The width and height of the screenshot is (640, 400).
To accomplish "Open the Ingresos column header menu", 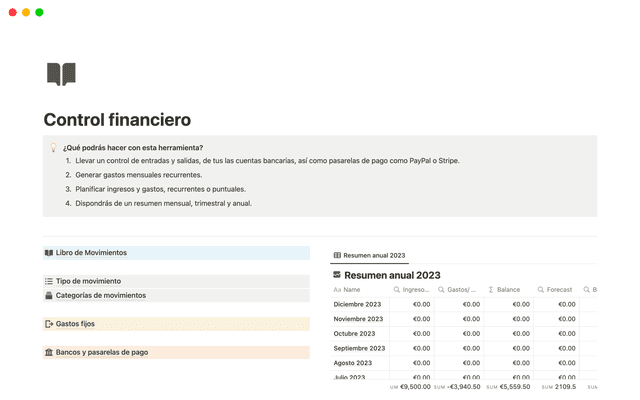I will (x=414, y=290).
